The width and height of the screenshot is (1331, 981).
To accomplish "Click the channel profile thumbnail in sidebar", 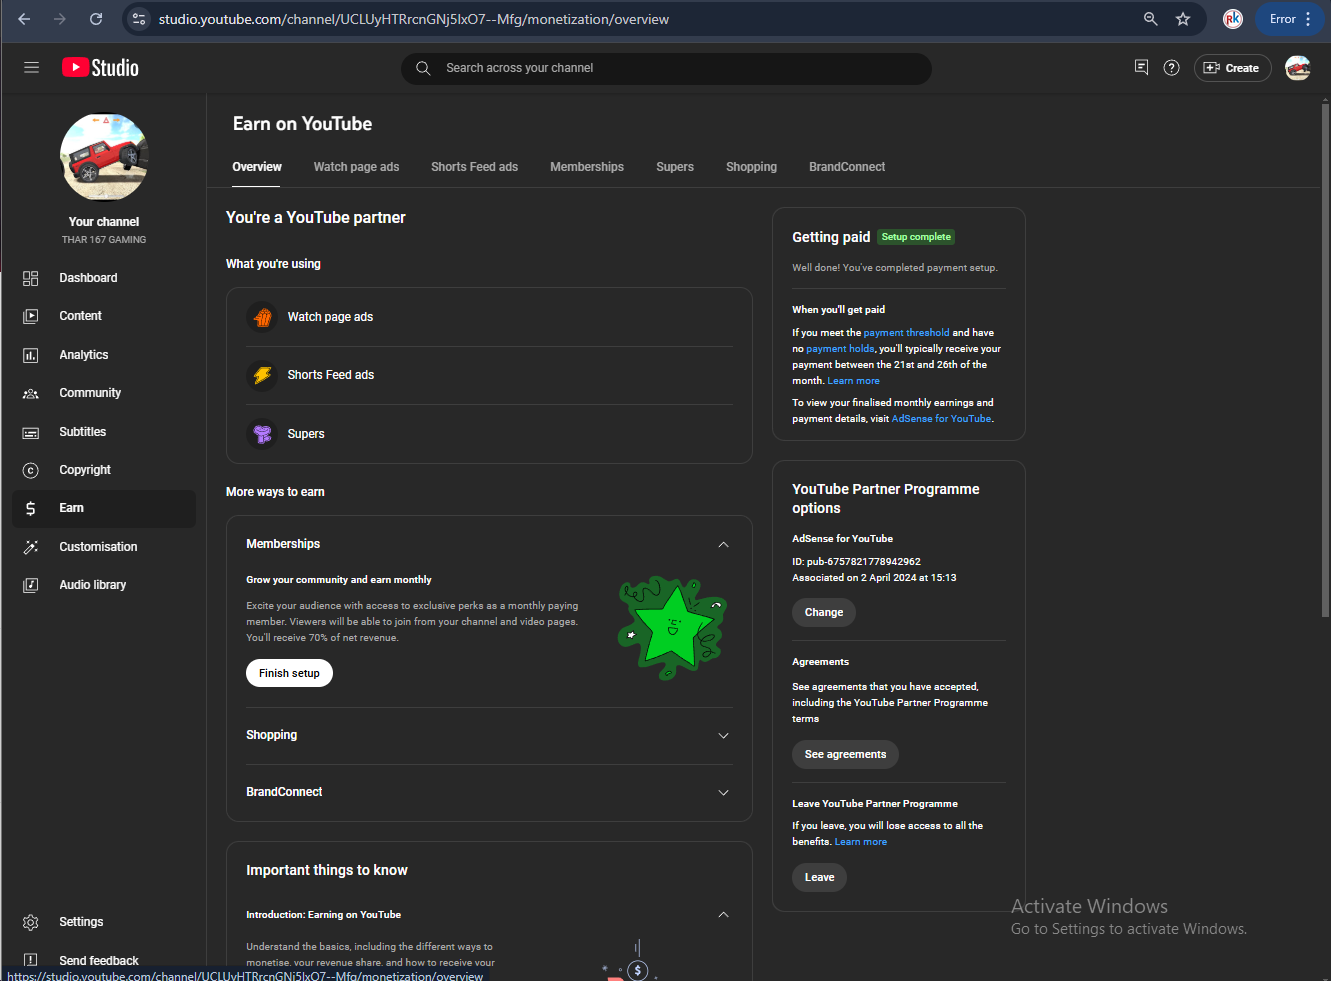I will coord(104,157).
